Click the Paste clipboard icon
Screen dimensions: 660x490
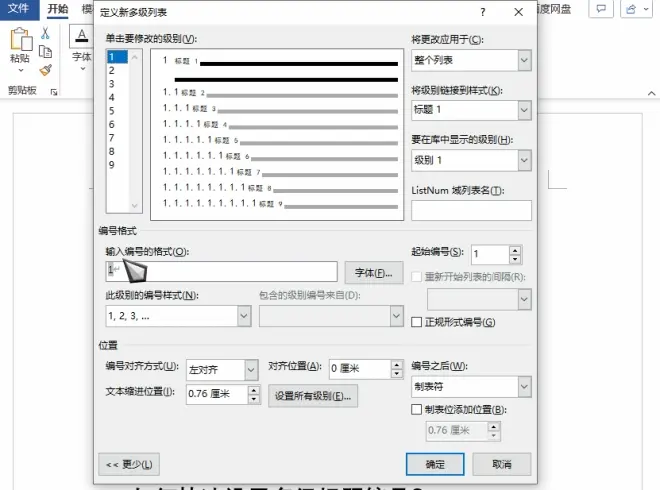click(x=21, y=39)
